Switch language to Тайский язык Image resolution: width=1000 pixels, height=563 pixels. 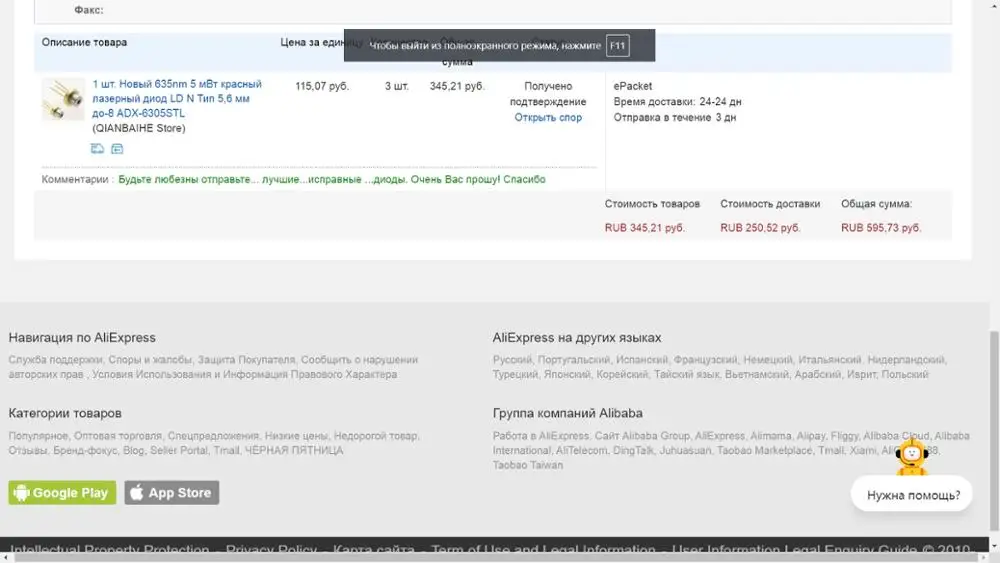(686, 374)
